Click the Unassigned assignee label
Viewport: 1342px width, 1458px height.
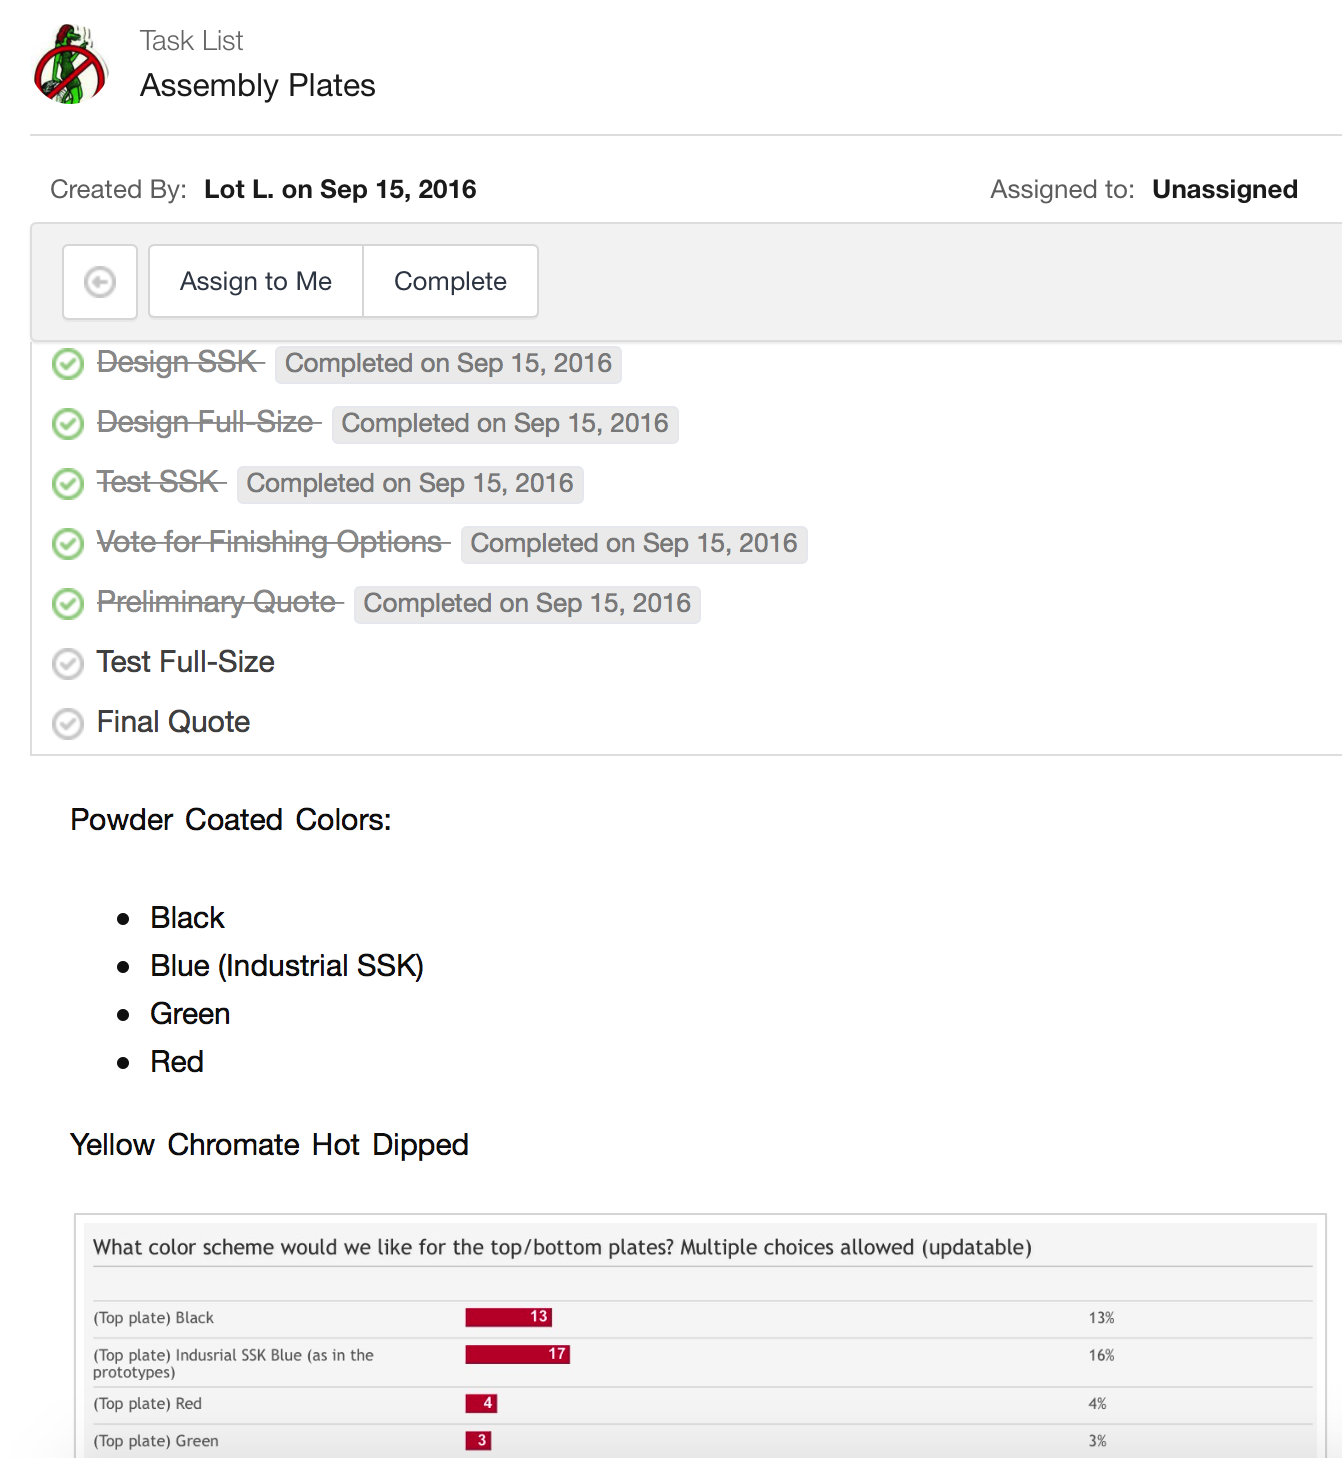point(1224,189)
